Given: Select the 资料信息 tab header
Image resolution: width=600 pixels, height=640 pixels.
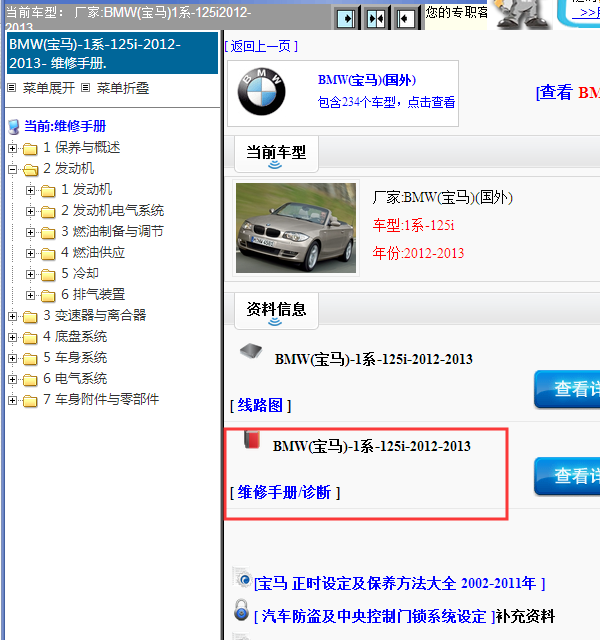Looking at the screenshot, I should 276,311.
